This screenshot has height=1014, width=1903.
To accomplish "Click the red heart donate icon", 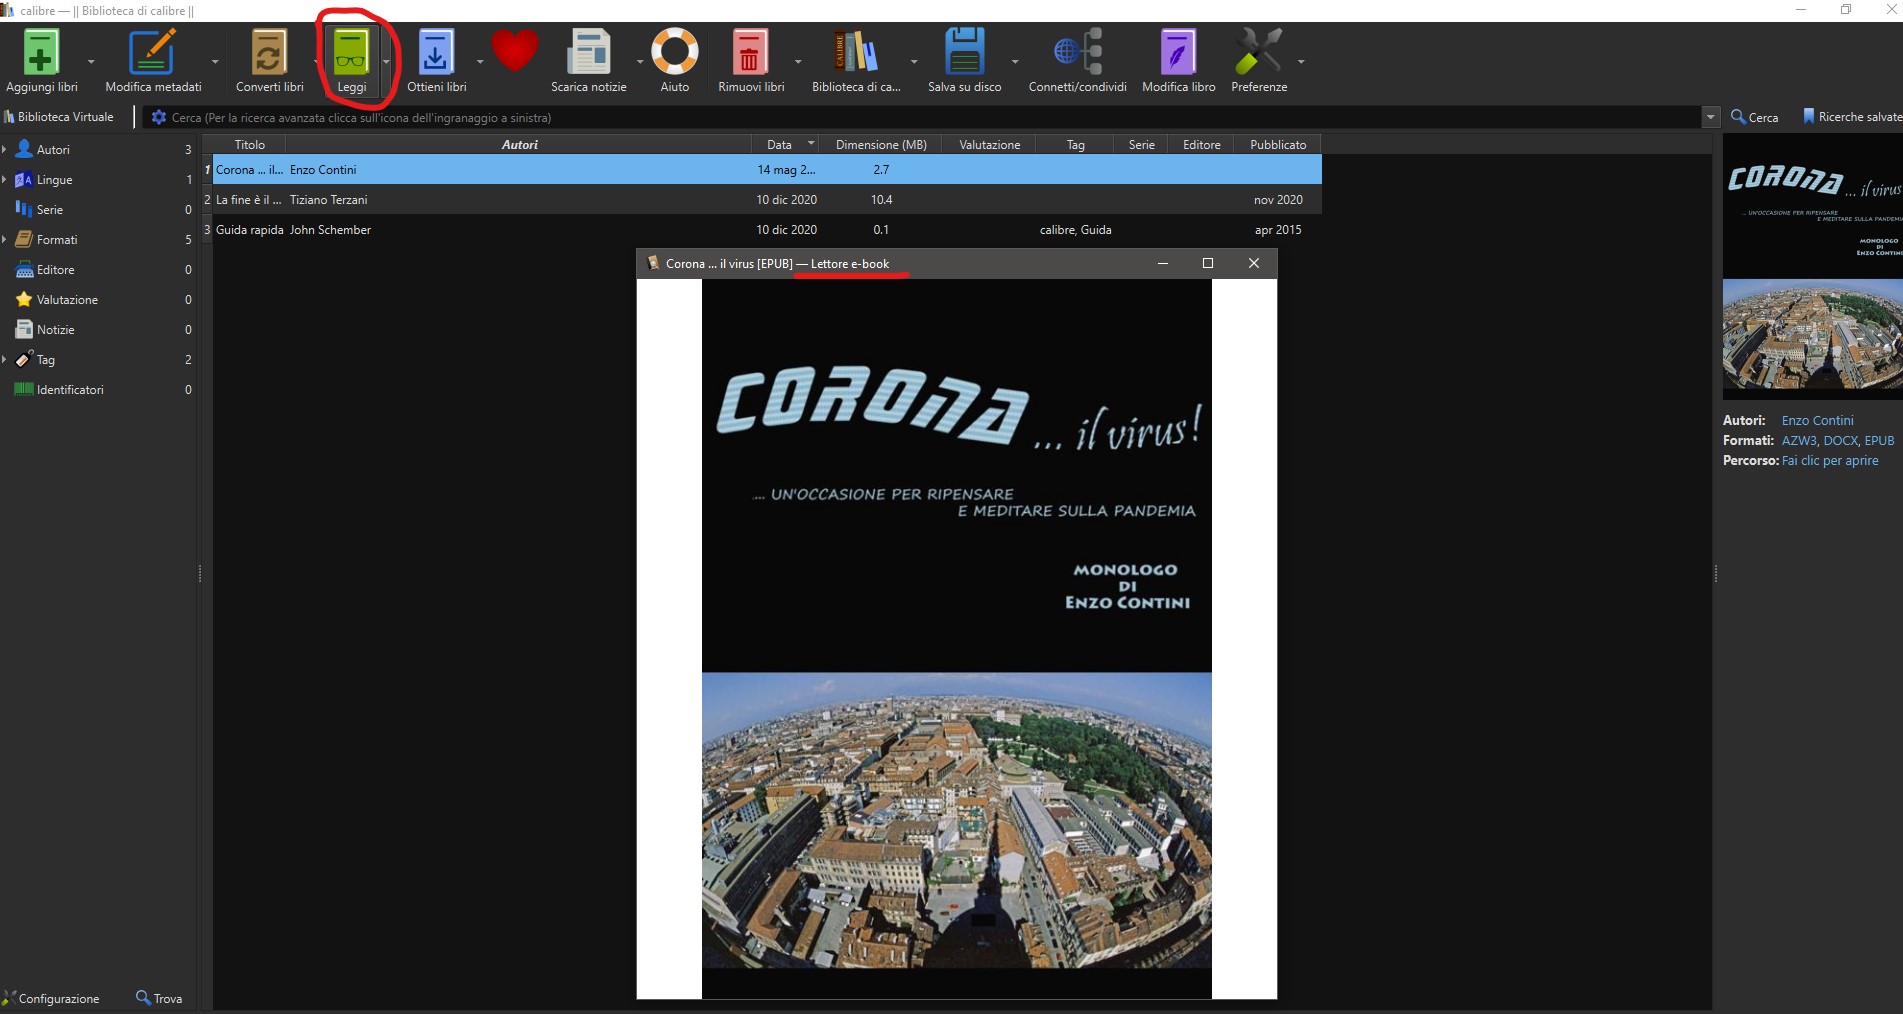I will [x=515, y=51].
